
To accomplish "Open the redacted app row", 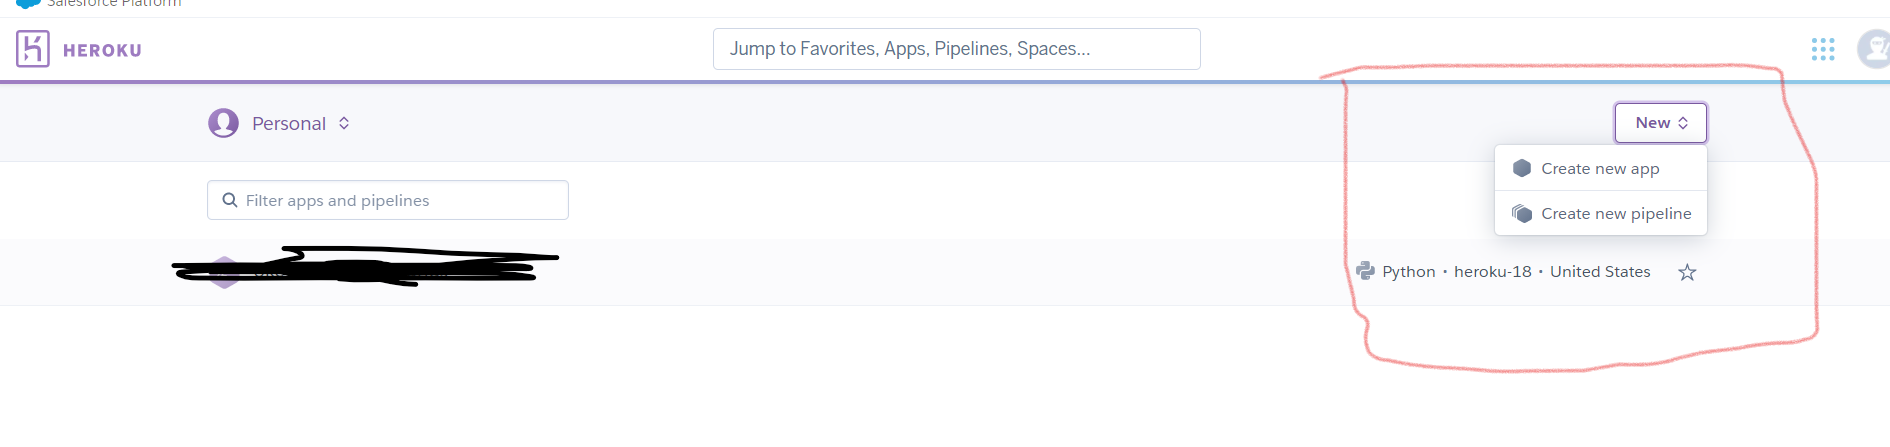I will (x=945, y=272).
